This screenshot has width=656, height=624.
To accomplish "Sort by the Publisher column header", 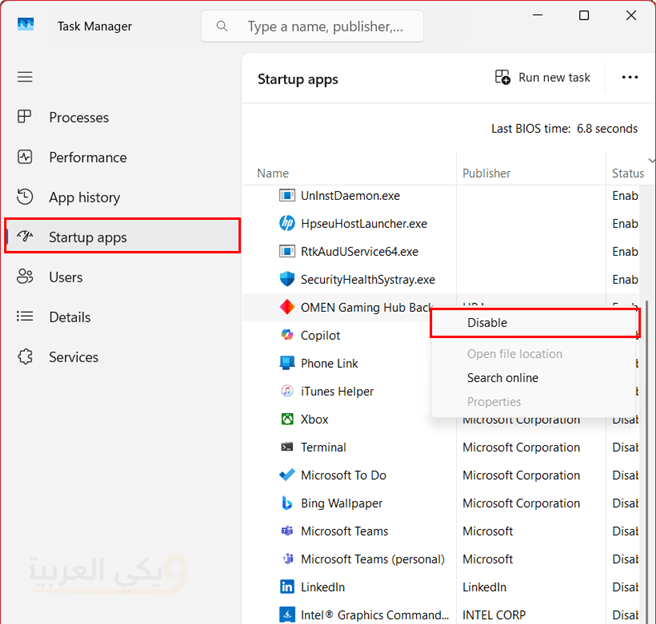I will pyautogui.click(x=486, y=173).
